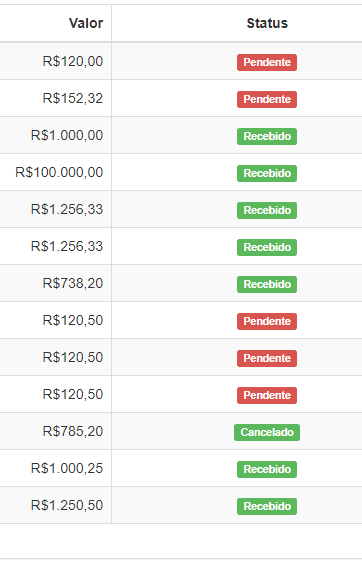This screenshot has height=575, width=362.
Task: Click the Valor column header
Action: coord(86,23)
